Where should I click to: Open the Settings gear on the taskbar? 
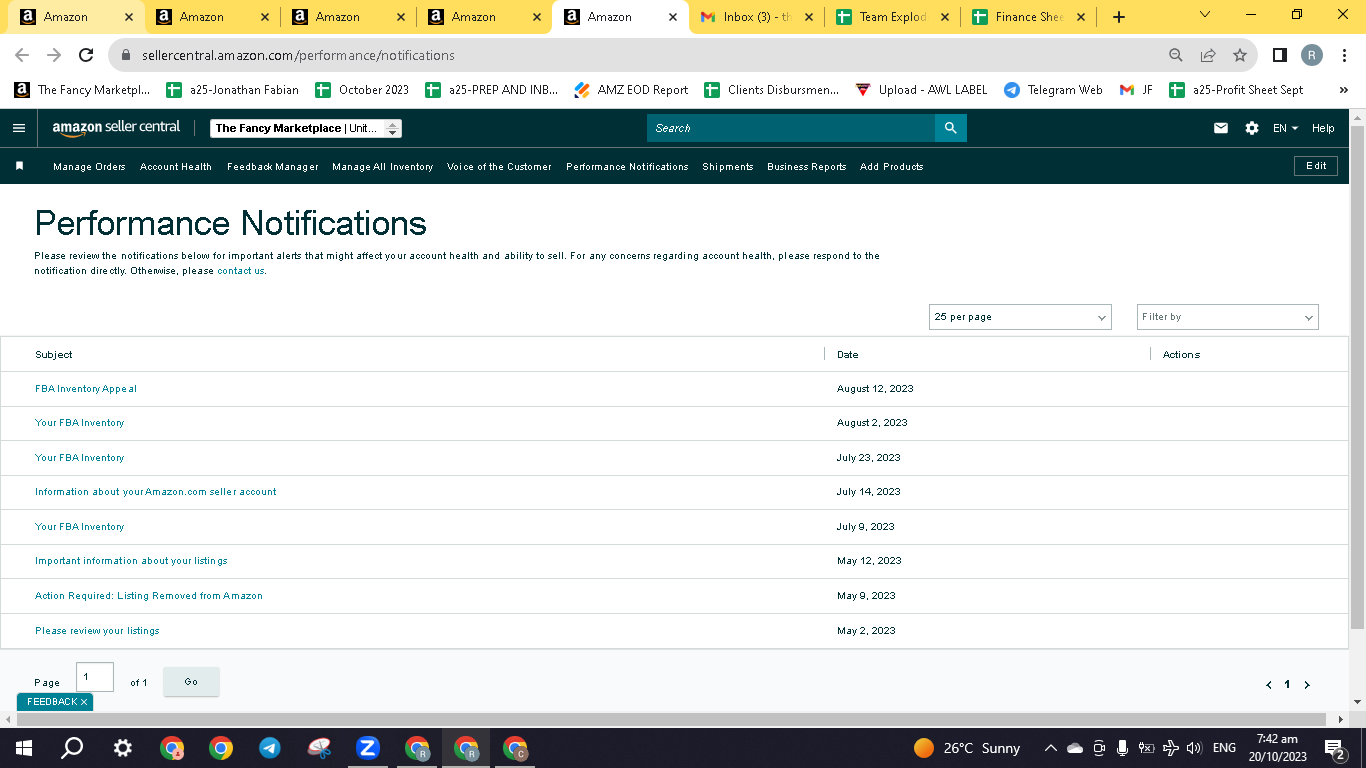(x=122, y=748)
